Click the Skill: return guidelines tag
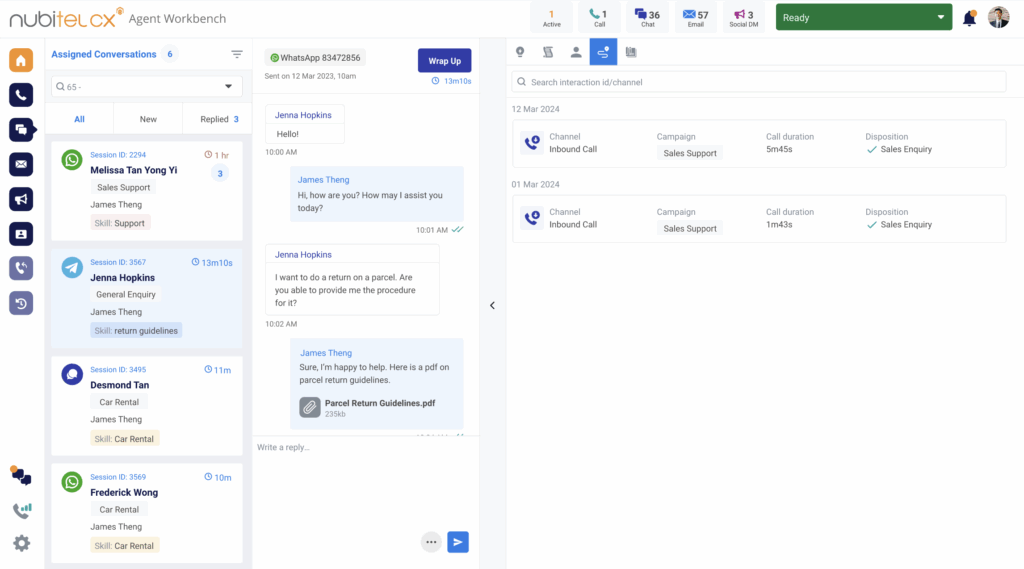 pos(136,331)
